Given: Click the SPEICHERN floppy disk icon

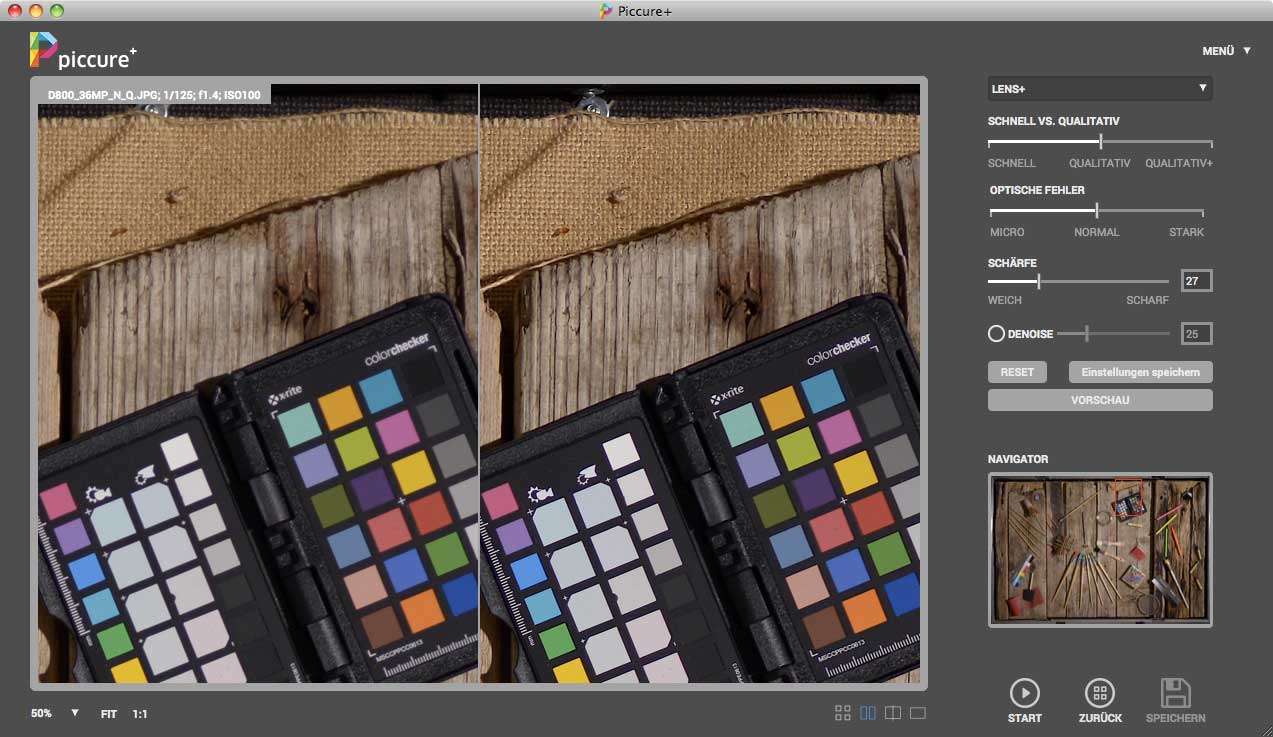Looking at the screenshot, I should pyautogui.click(x=1175, y=693).
